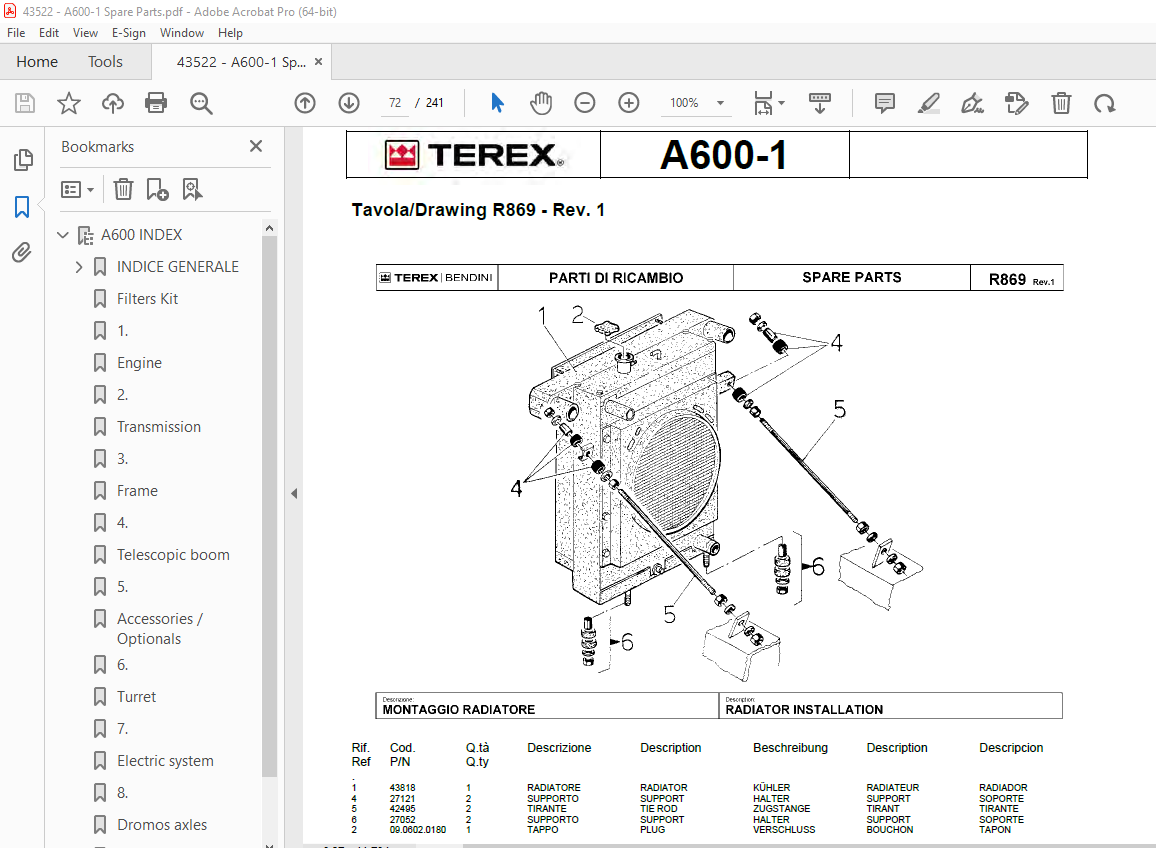This screenshot has width=1156, height=848.
Task: Open the zoom level dropdown
Action: 720,103
